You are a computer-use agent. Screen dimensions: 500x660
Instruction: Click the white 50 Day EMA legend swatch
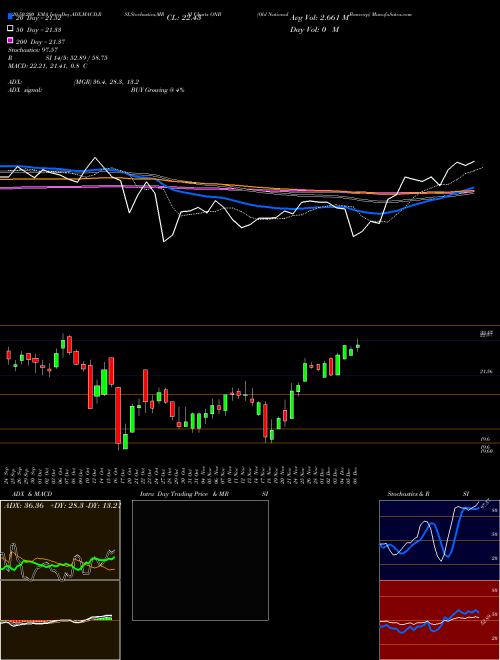tap(10, 29)
